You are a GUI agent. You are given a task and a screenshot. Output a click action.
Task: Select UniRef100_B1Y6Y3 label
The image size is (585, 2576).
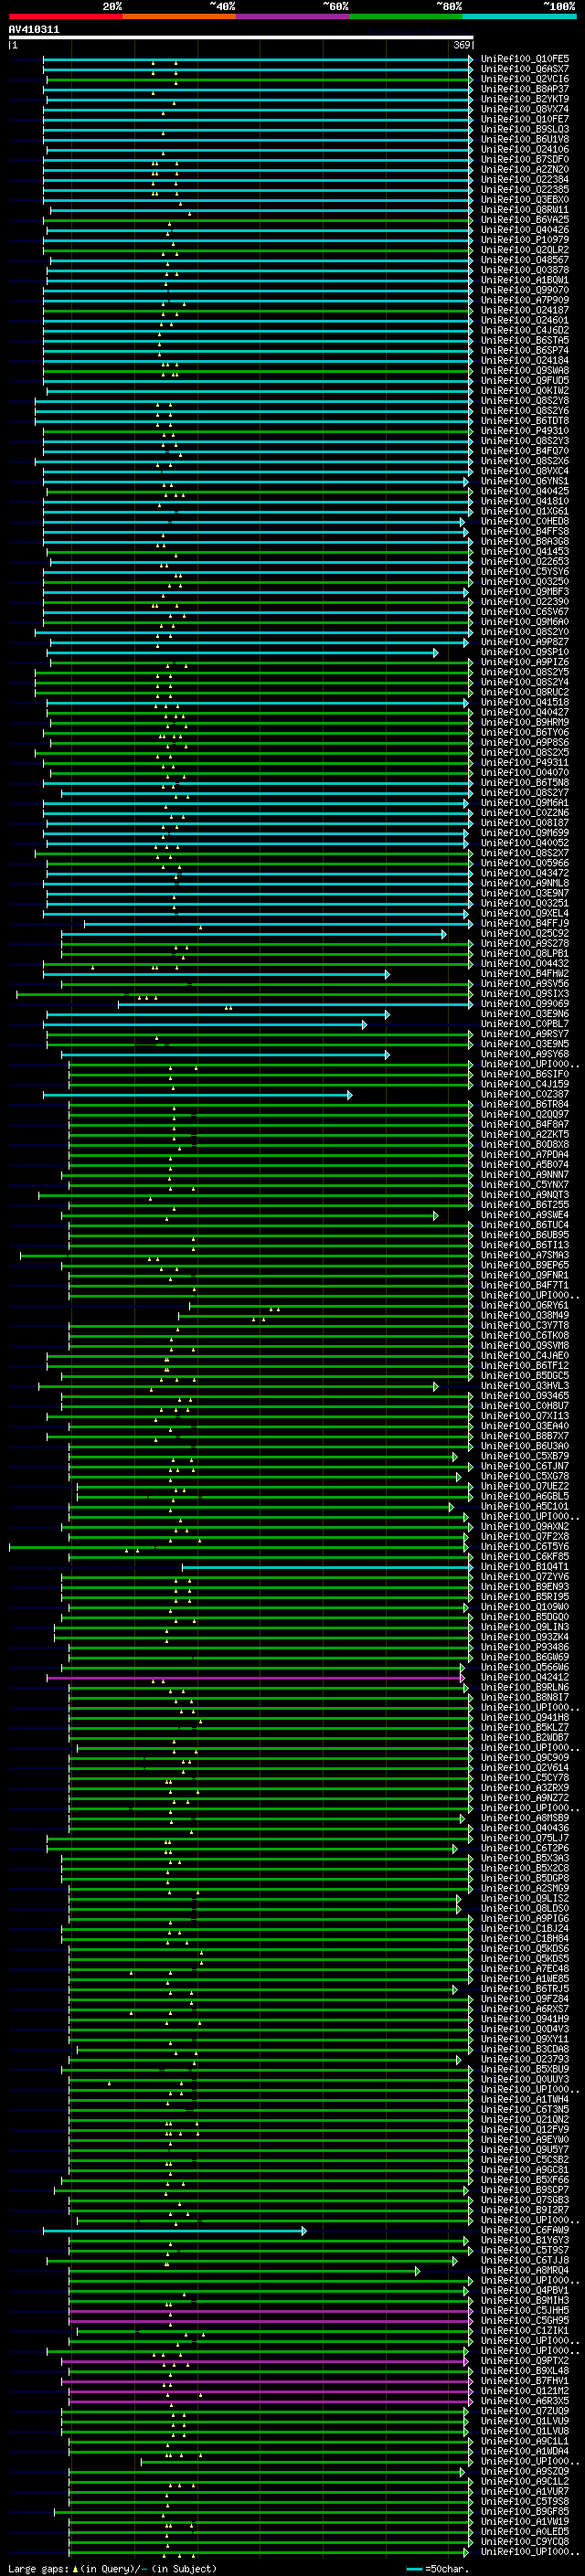[525, 2240]
